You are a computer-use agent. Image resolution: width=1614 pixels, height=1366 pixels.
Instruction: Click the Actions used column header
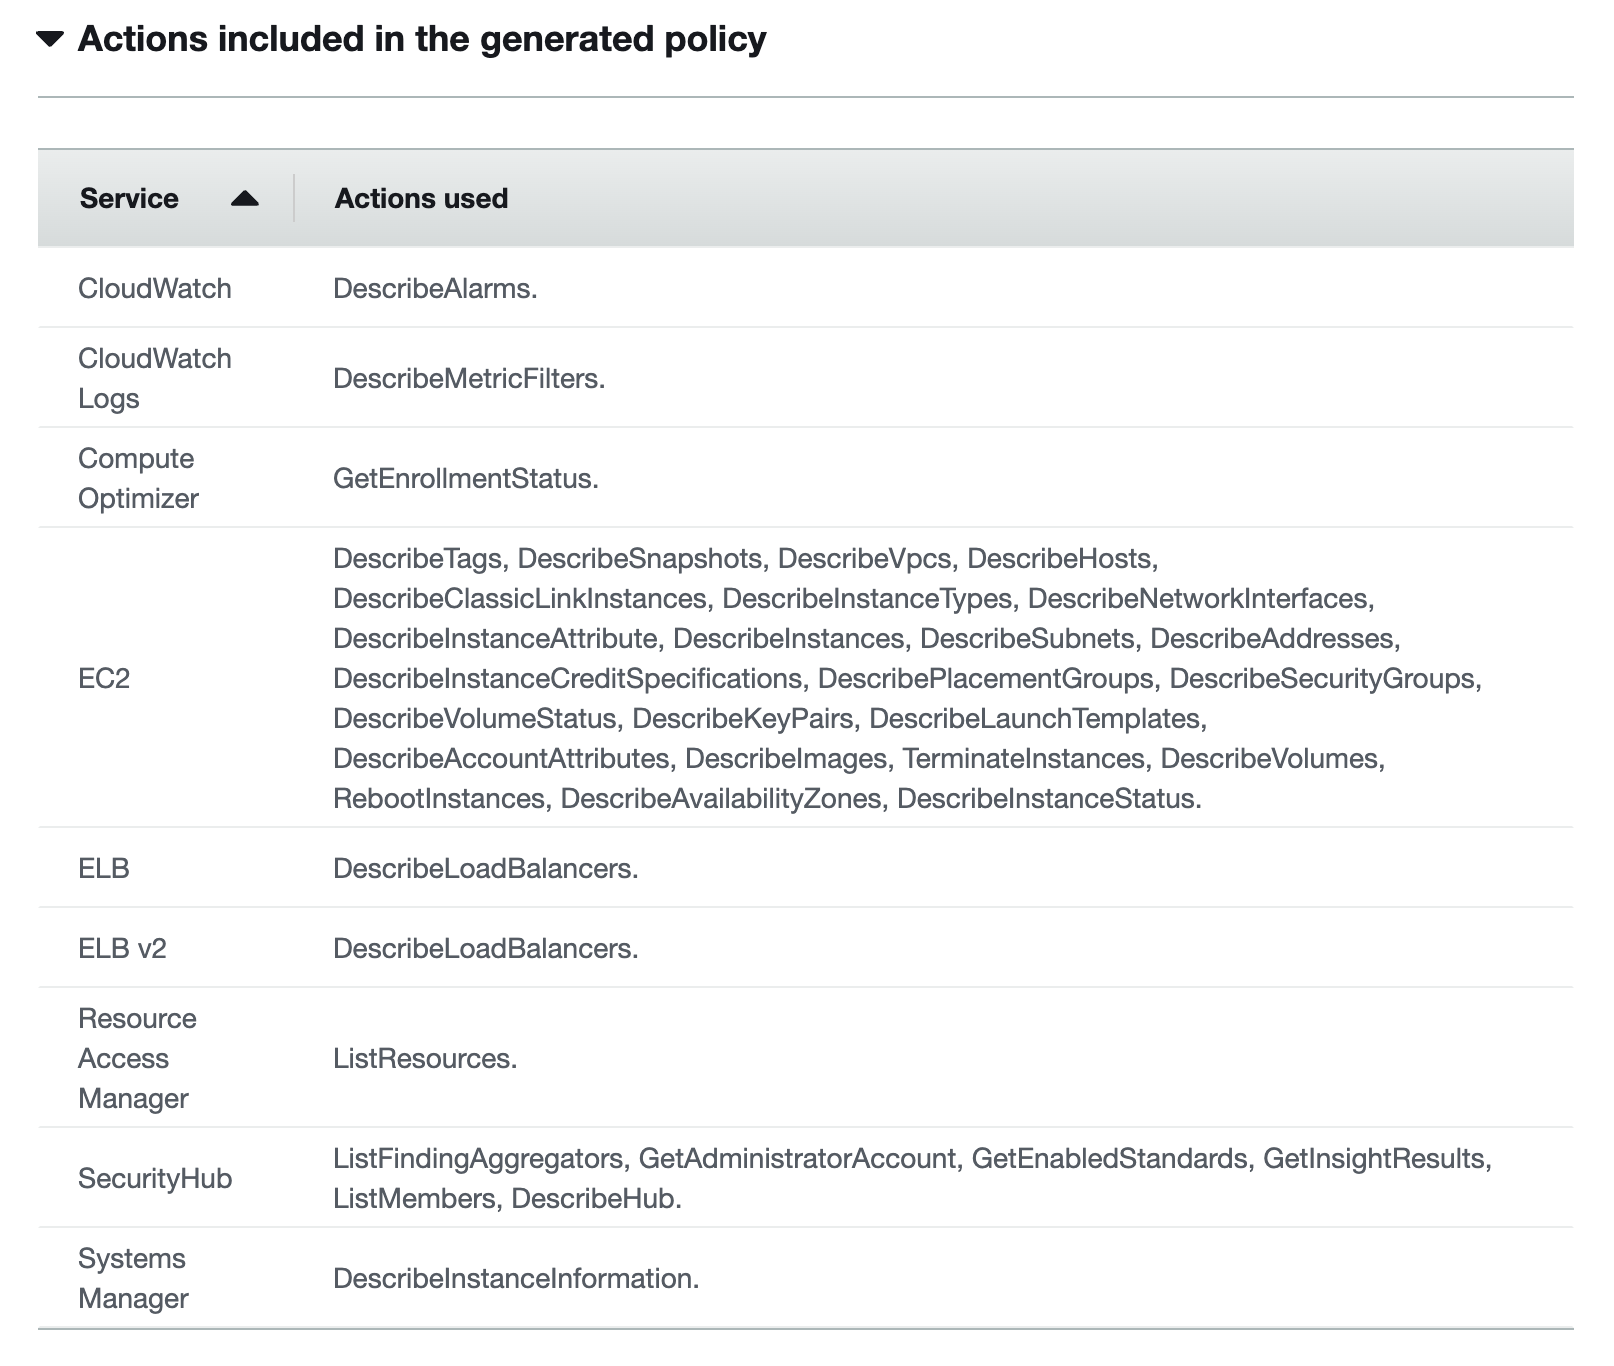pos(421,198)
